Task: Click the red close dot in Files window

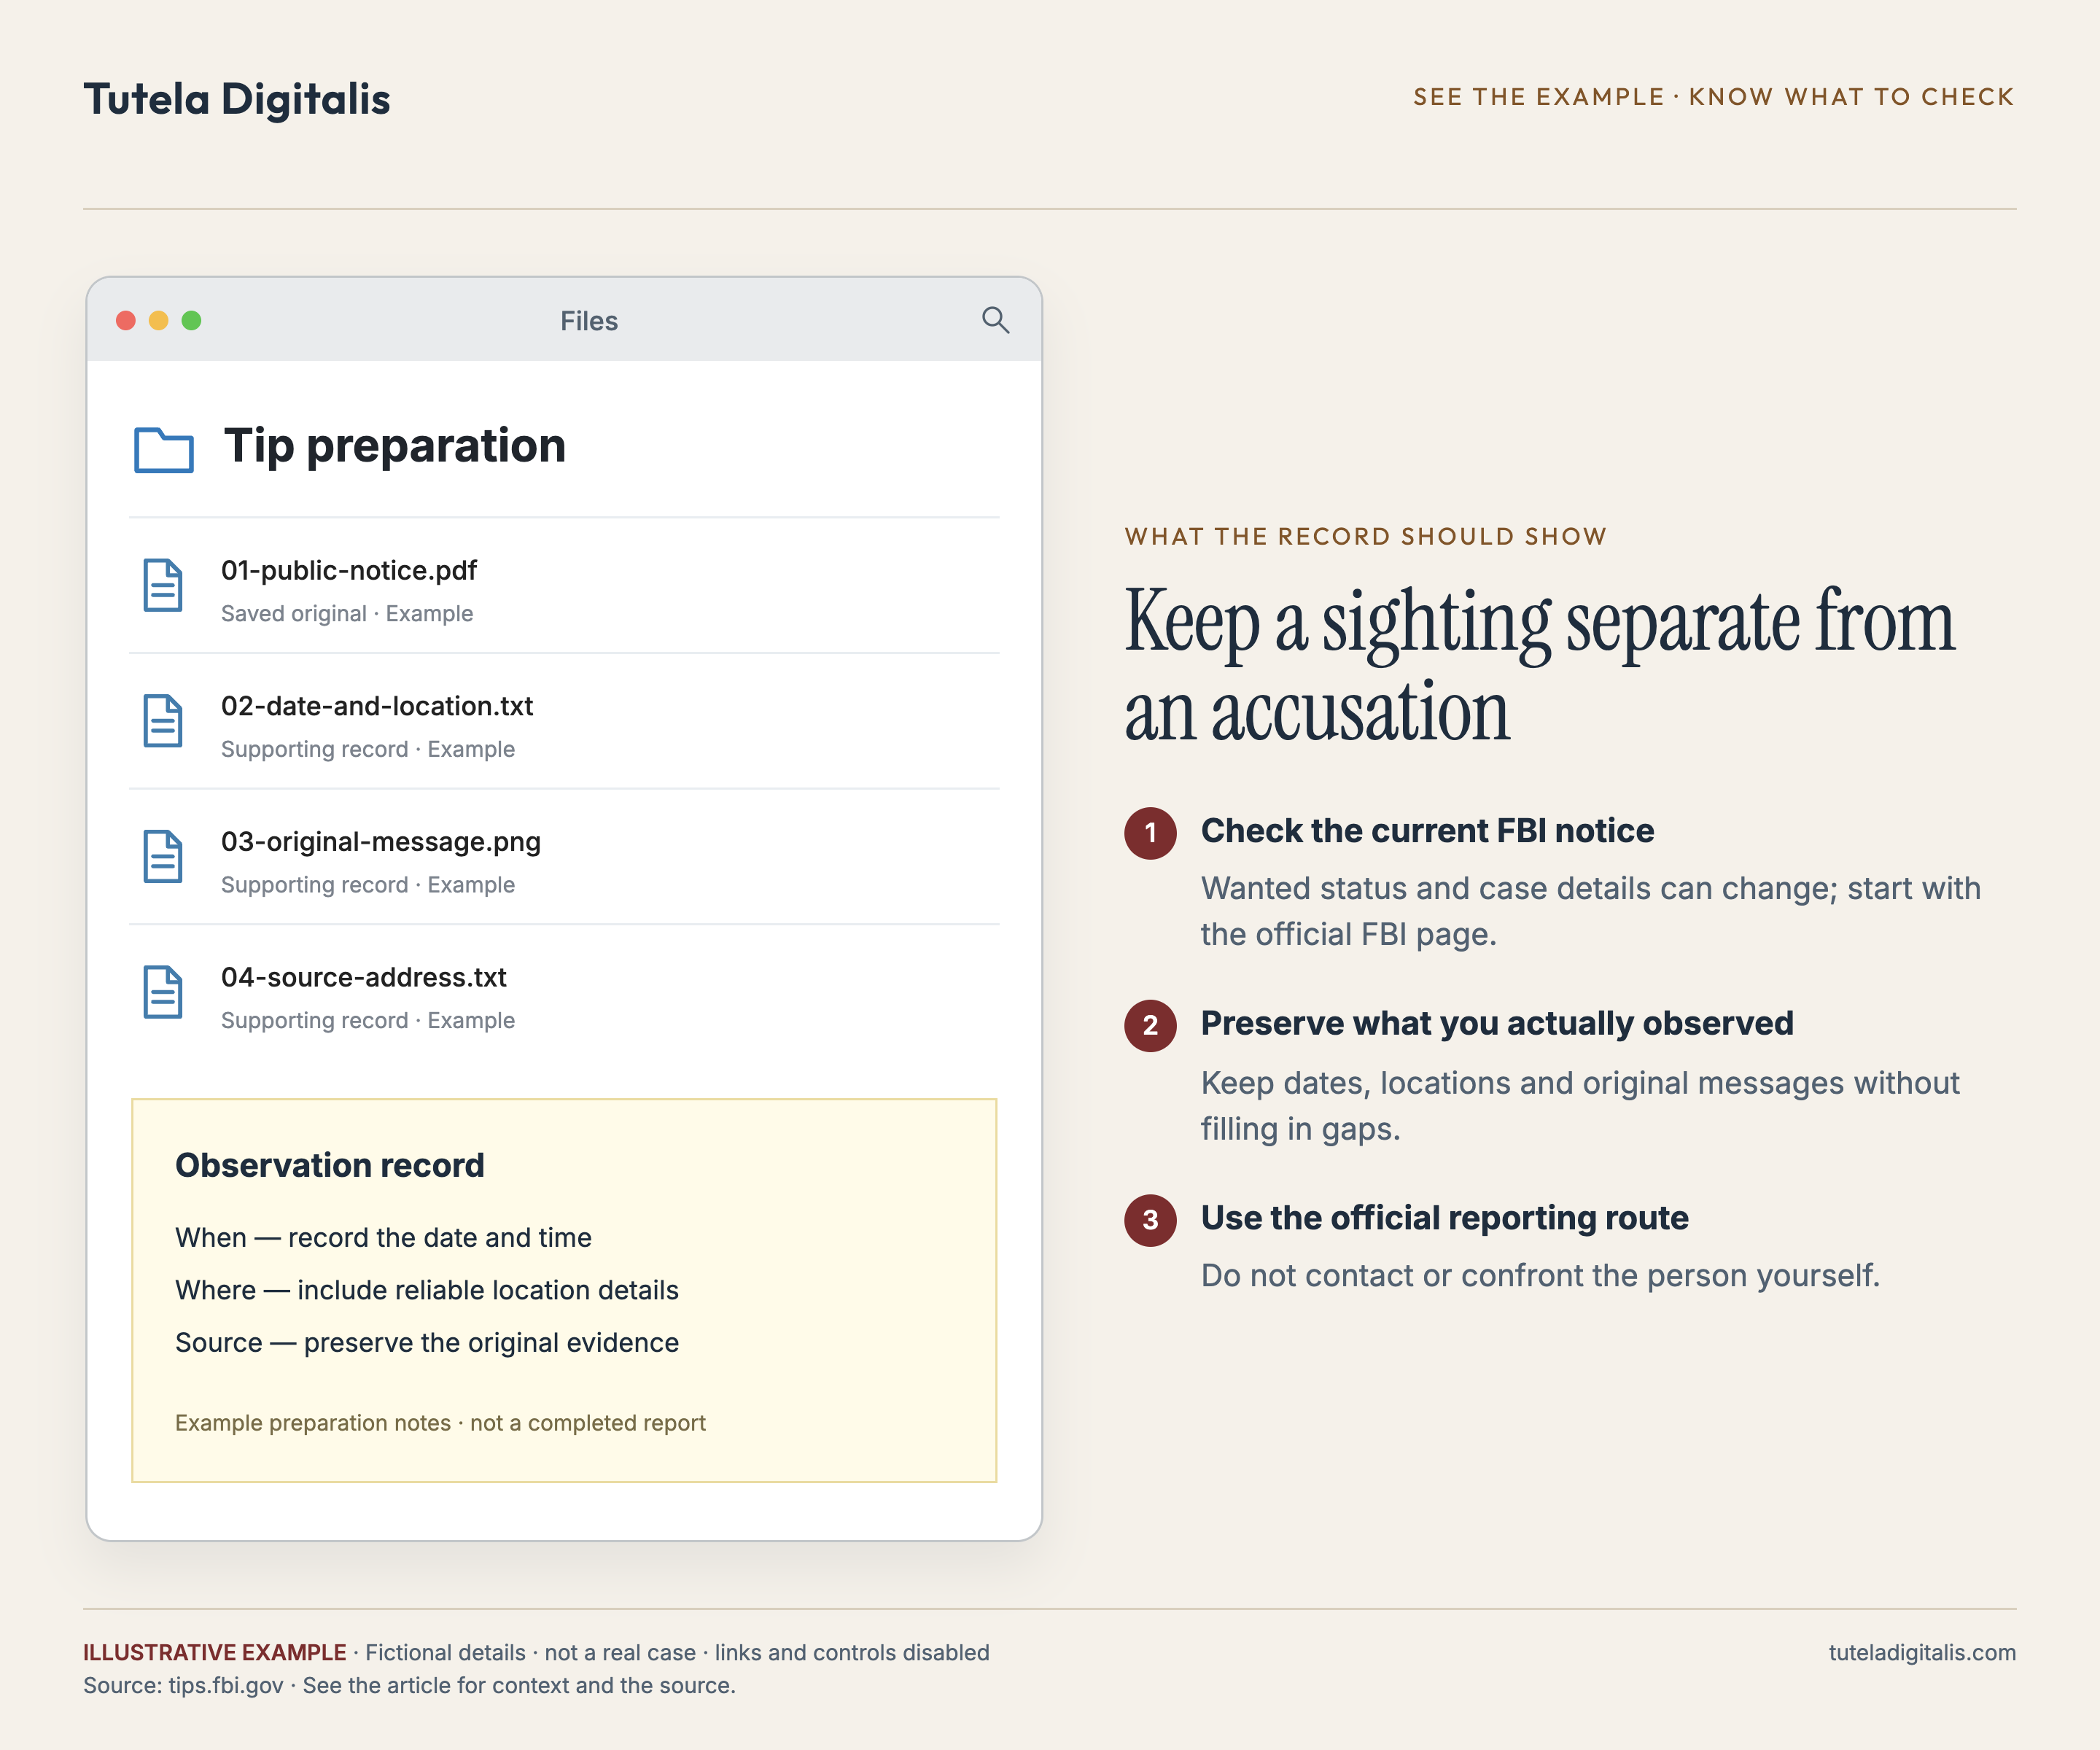Action: [x=126, y=320]
